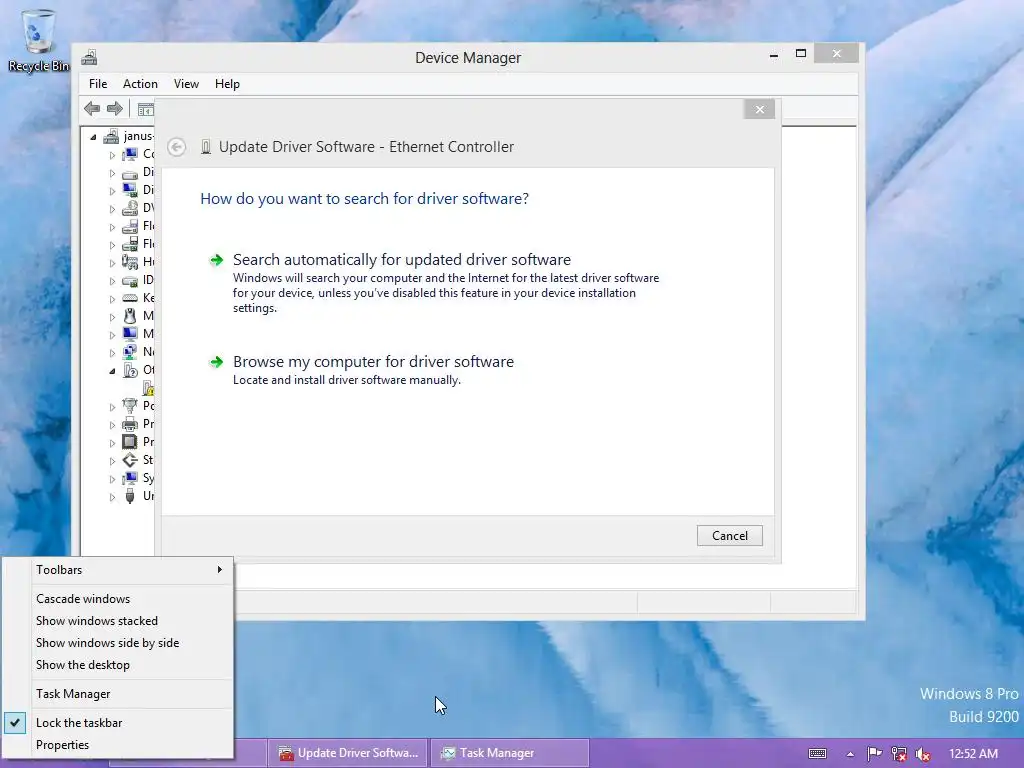1024x768 pixels.
Task: Choose Show the desktop
Action: 118,665
